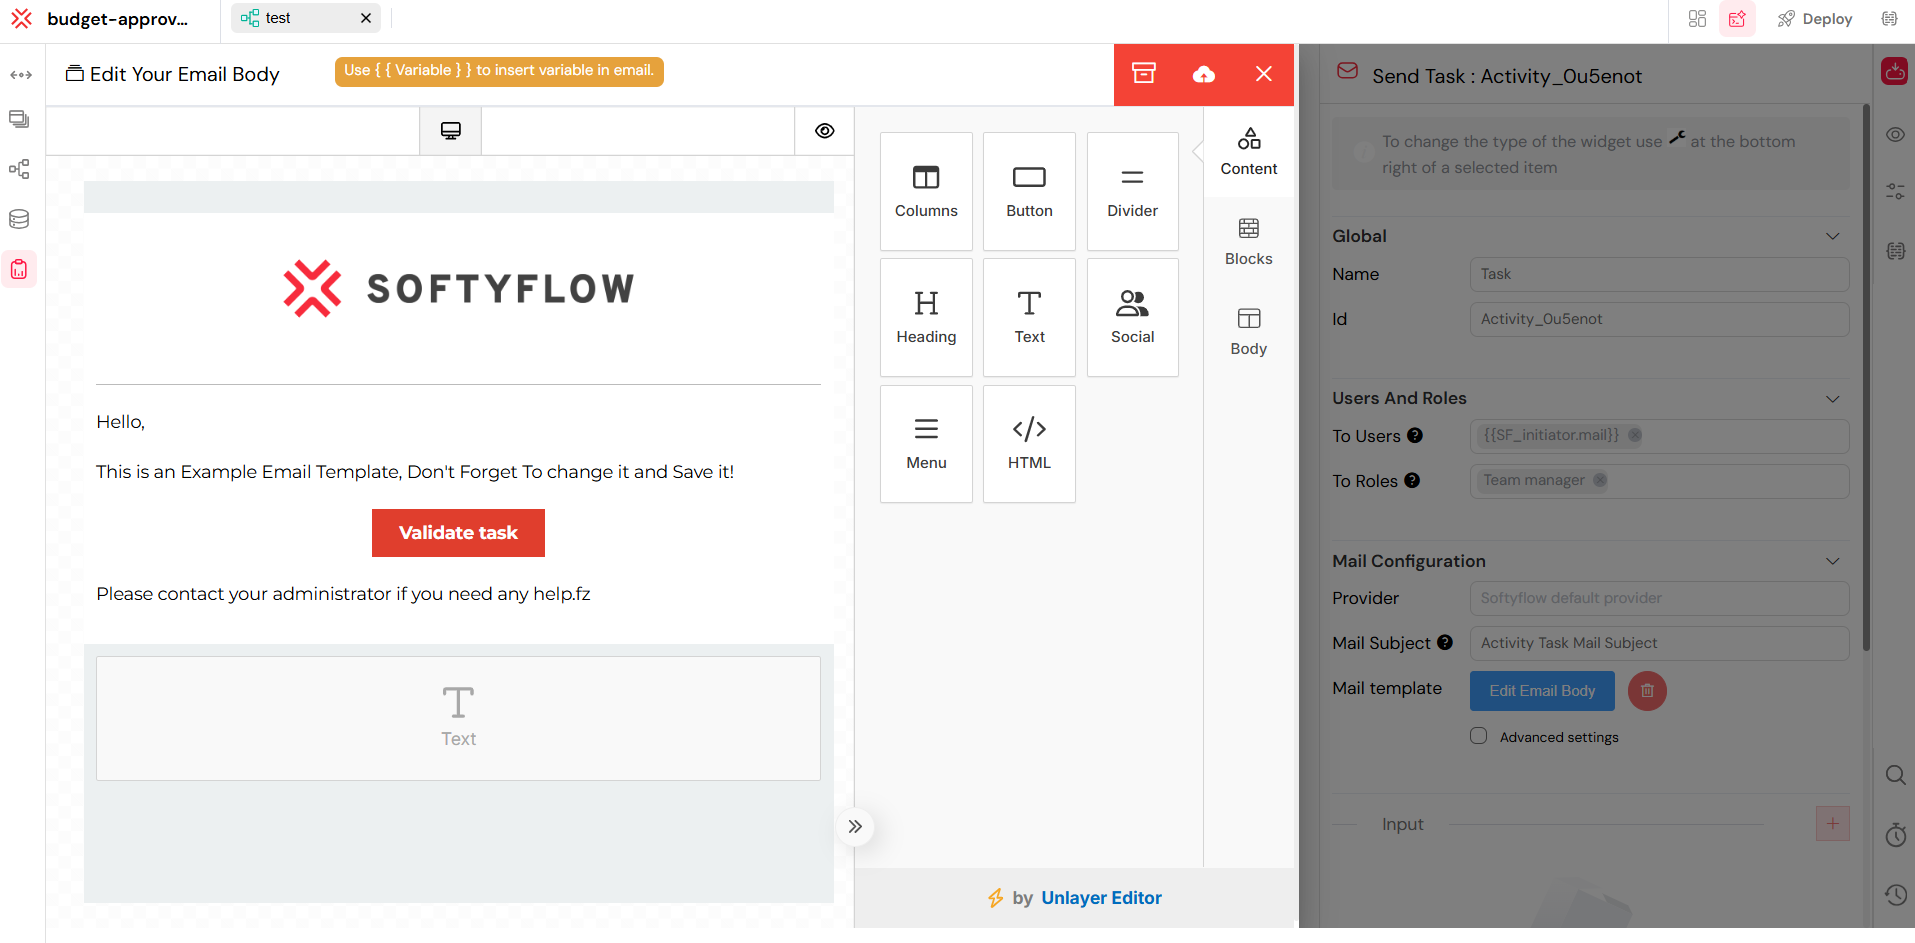Collapse the Mail Configuration section
Viewport: 1915px width, 943px height.
(1833, 561)
